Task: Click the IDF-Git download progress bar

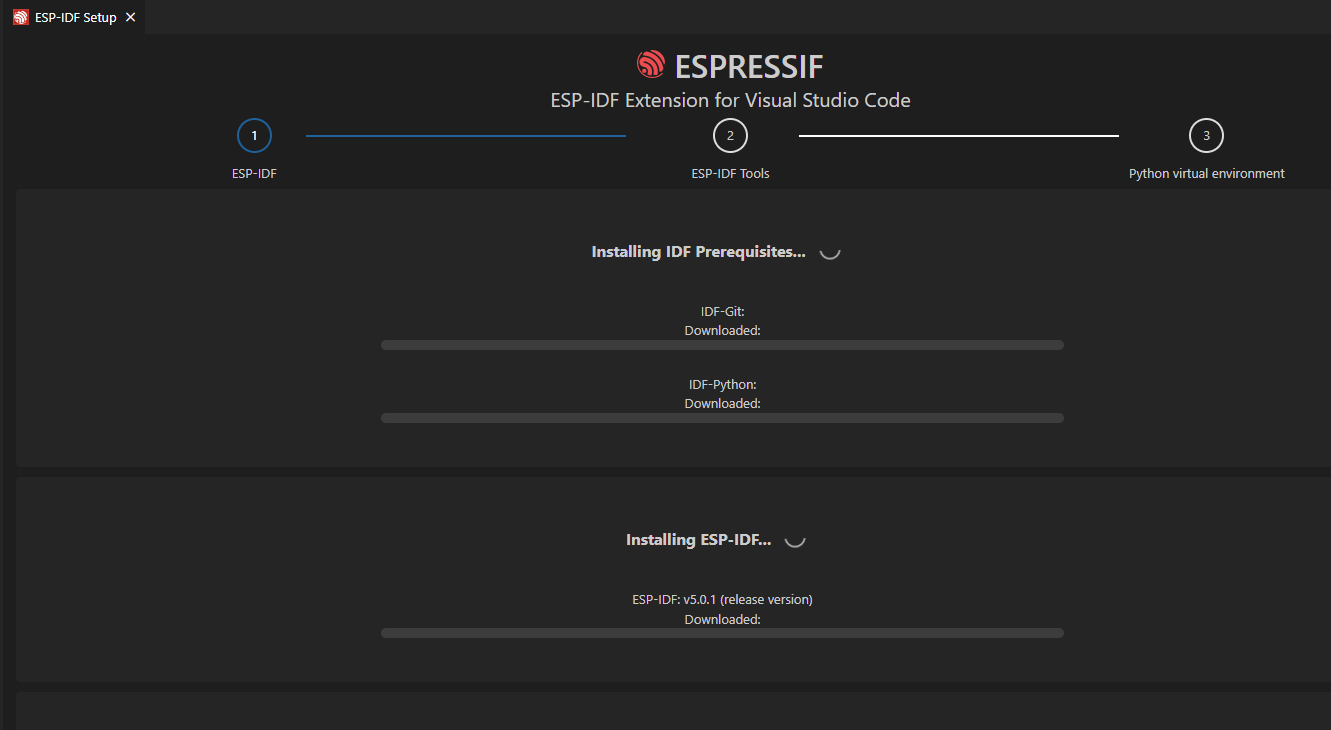Action: click(722, 345)
